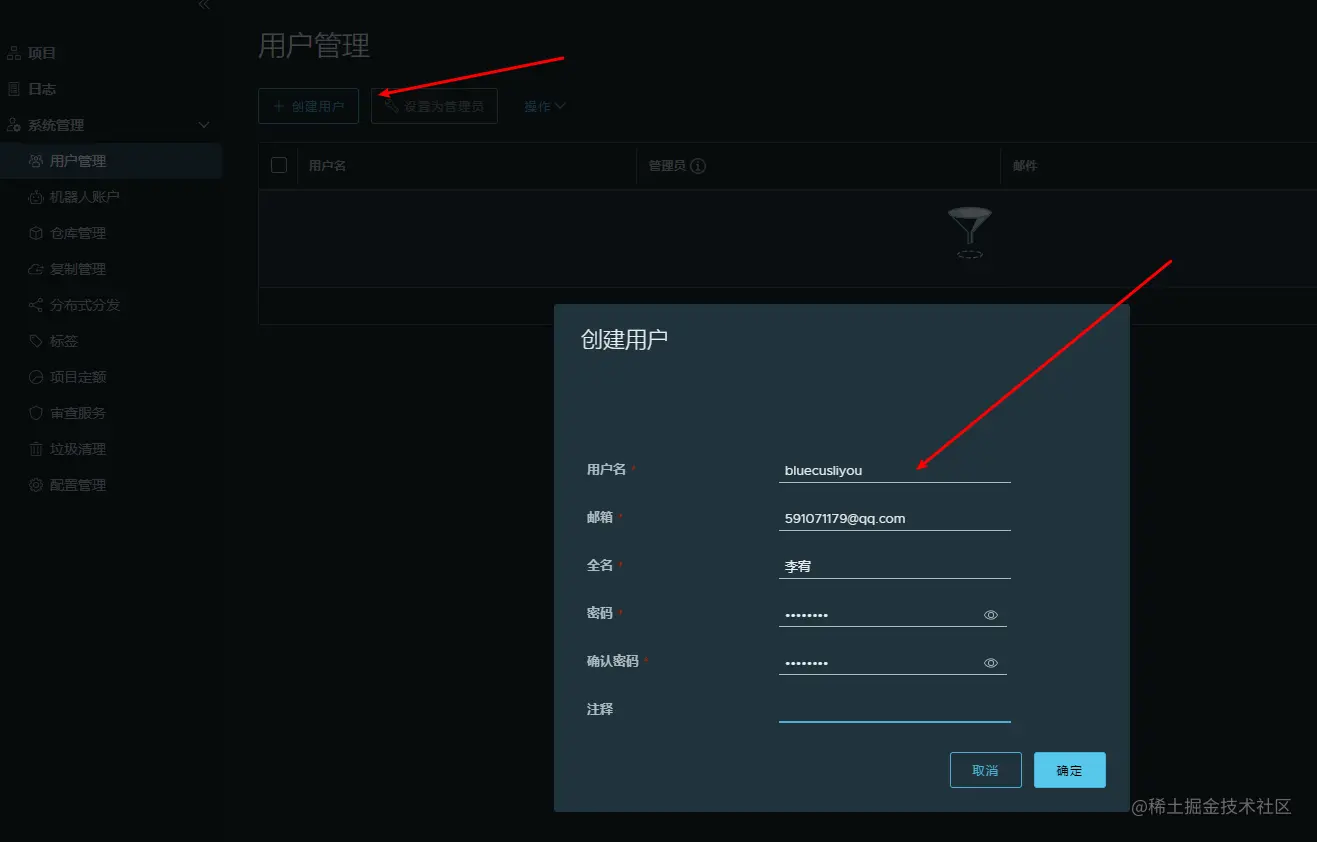Screen dimensions: 1317x842
Task: Click the 设置为管理员 button
Action: [434, 106]
